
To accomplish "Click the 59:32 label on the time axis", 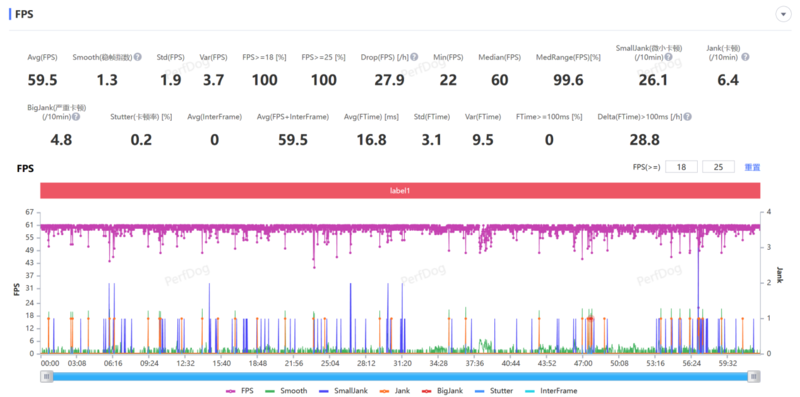I will [x=727, y=363].
